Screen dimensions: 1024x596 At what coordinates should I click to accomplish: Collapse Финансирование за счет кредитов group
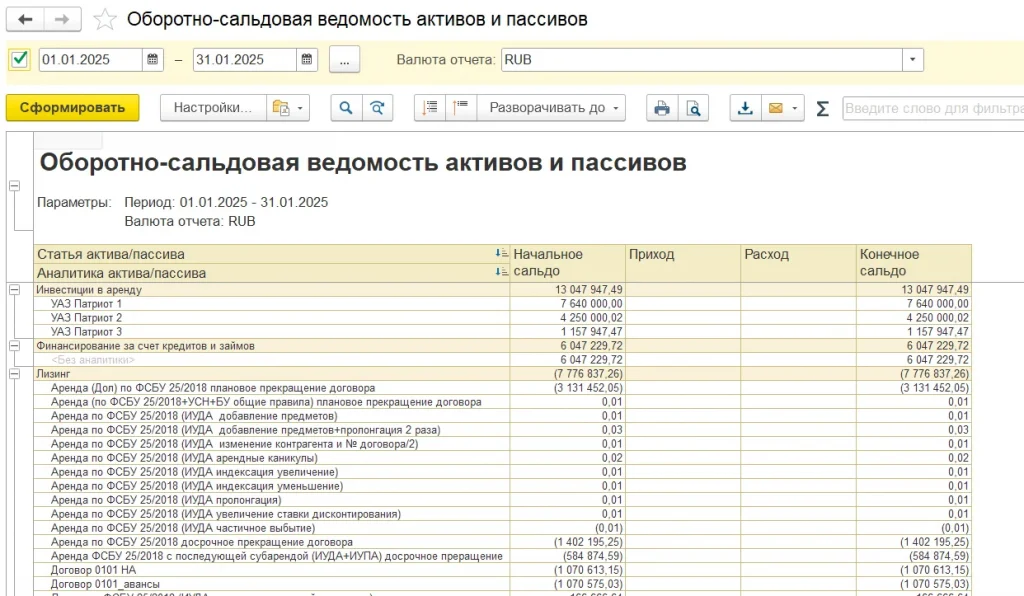tap(14, 346)
